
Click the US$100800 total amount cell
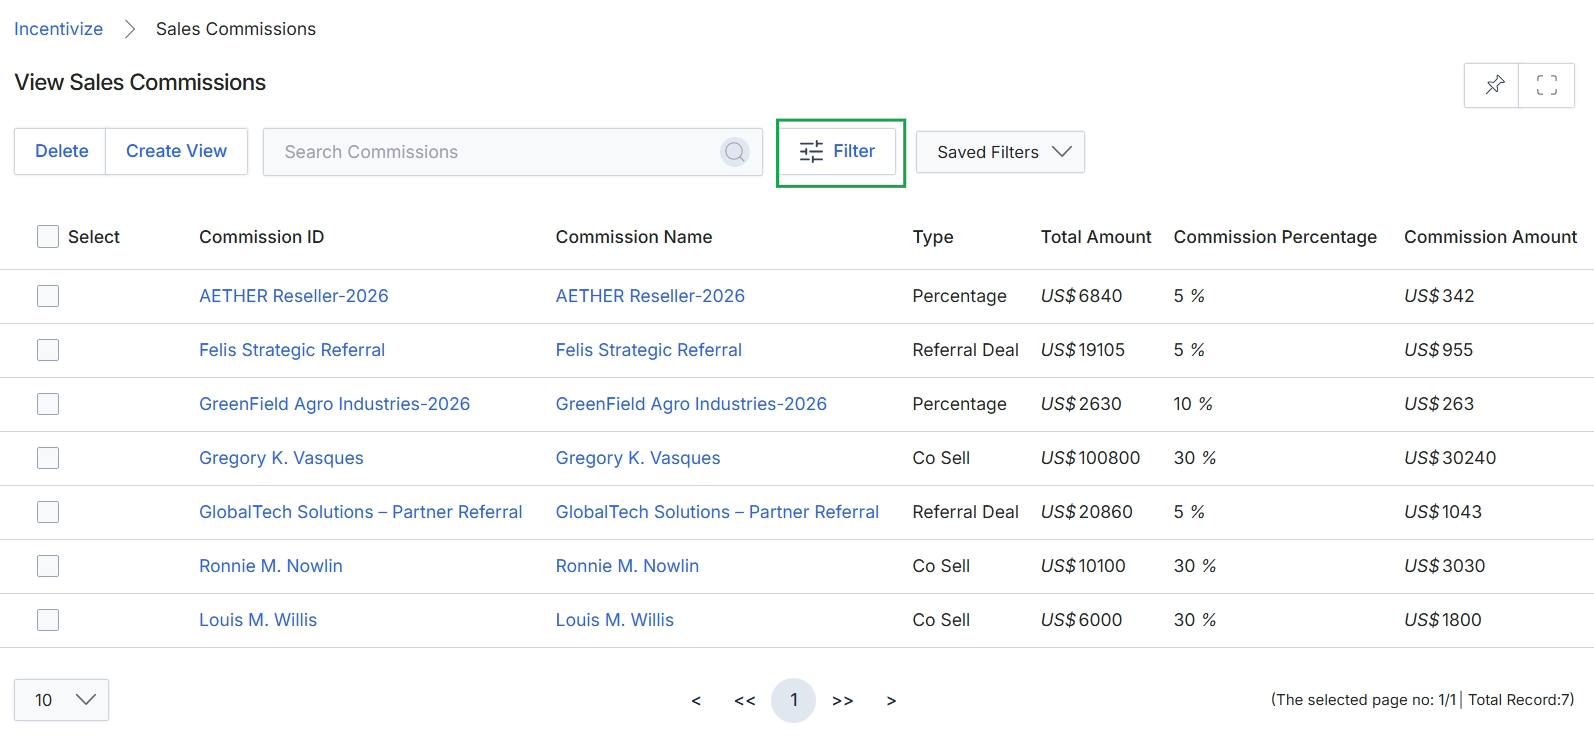tap(1090, 458)
